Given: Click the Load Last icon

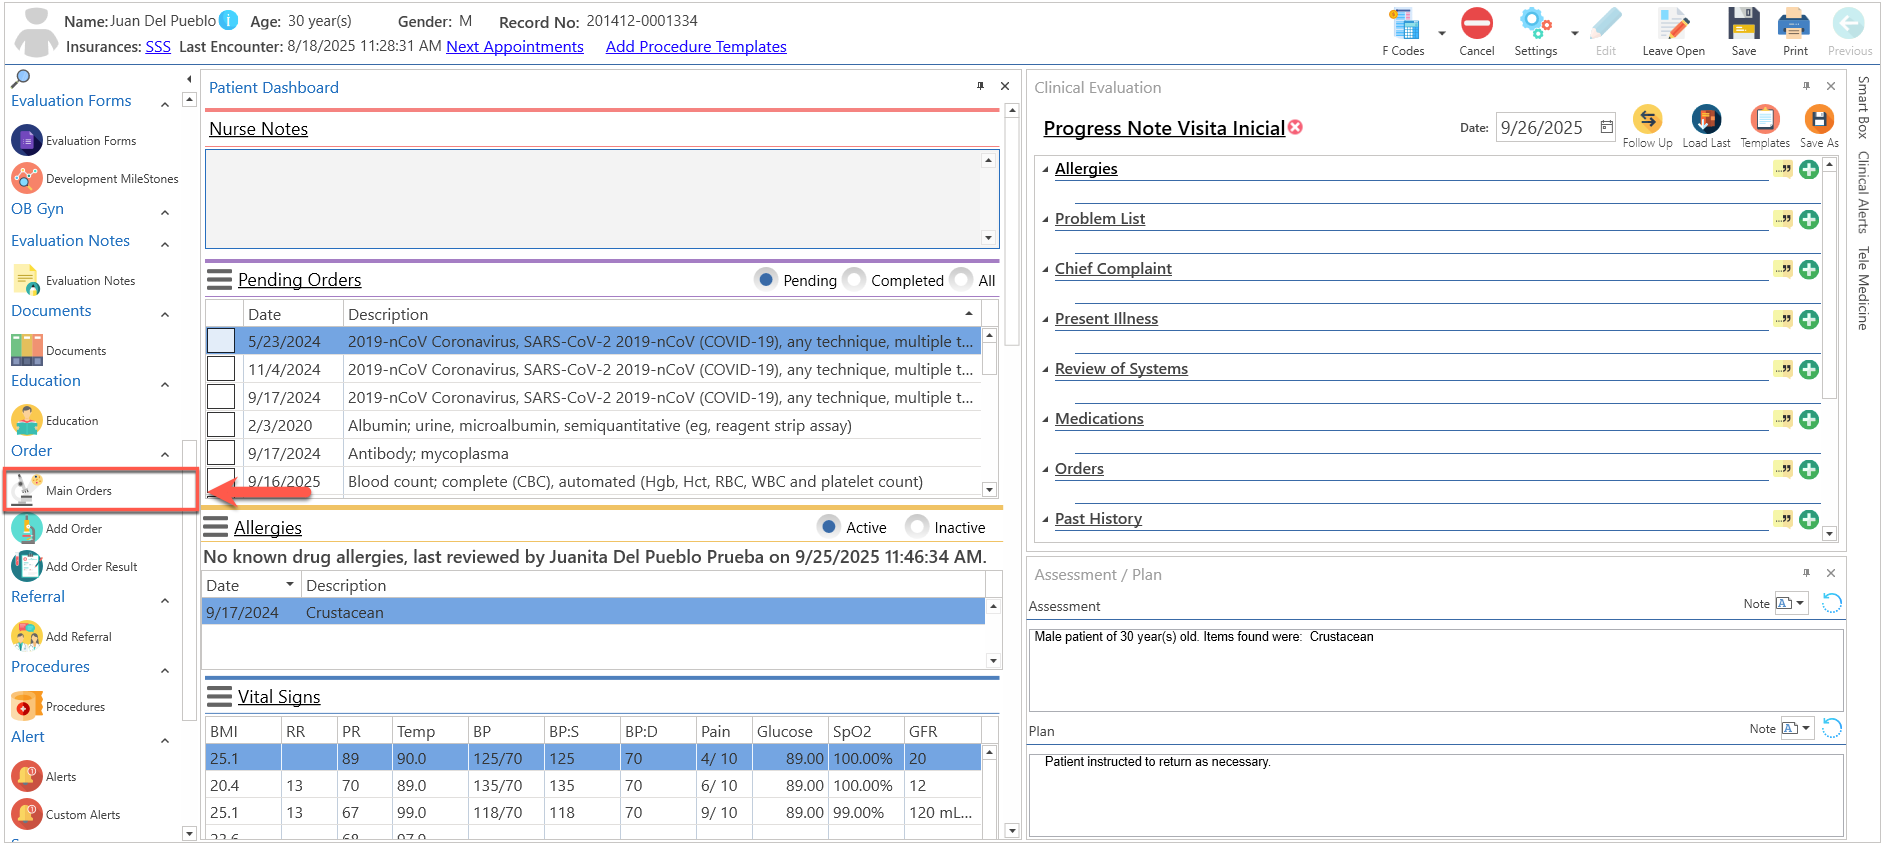Looking at the screenshot, I should 1706,120.
